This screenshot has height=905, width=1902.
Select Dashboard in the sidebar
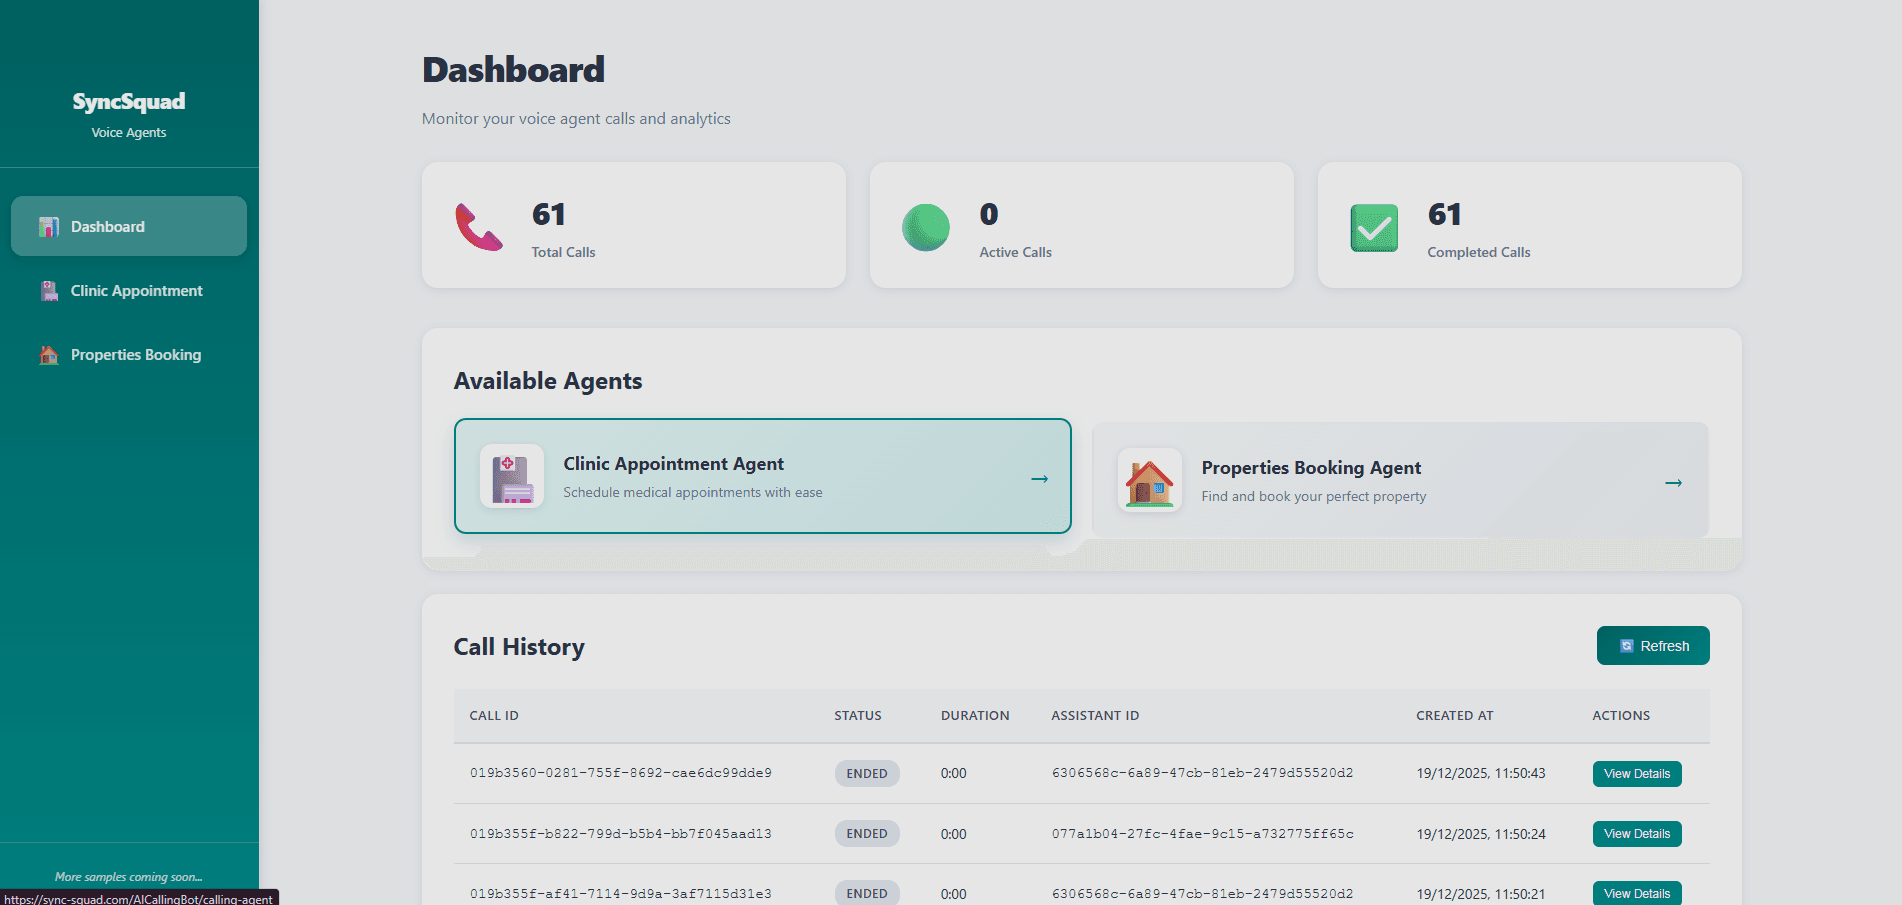108,227
